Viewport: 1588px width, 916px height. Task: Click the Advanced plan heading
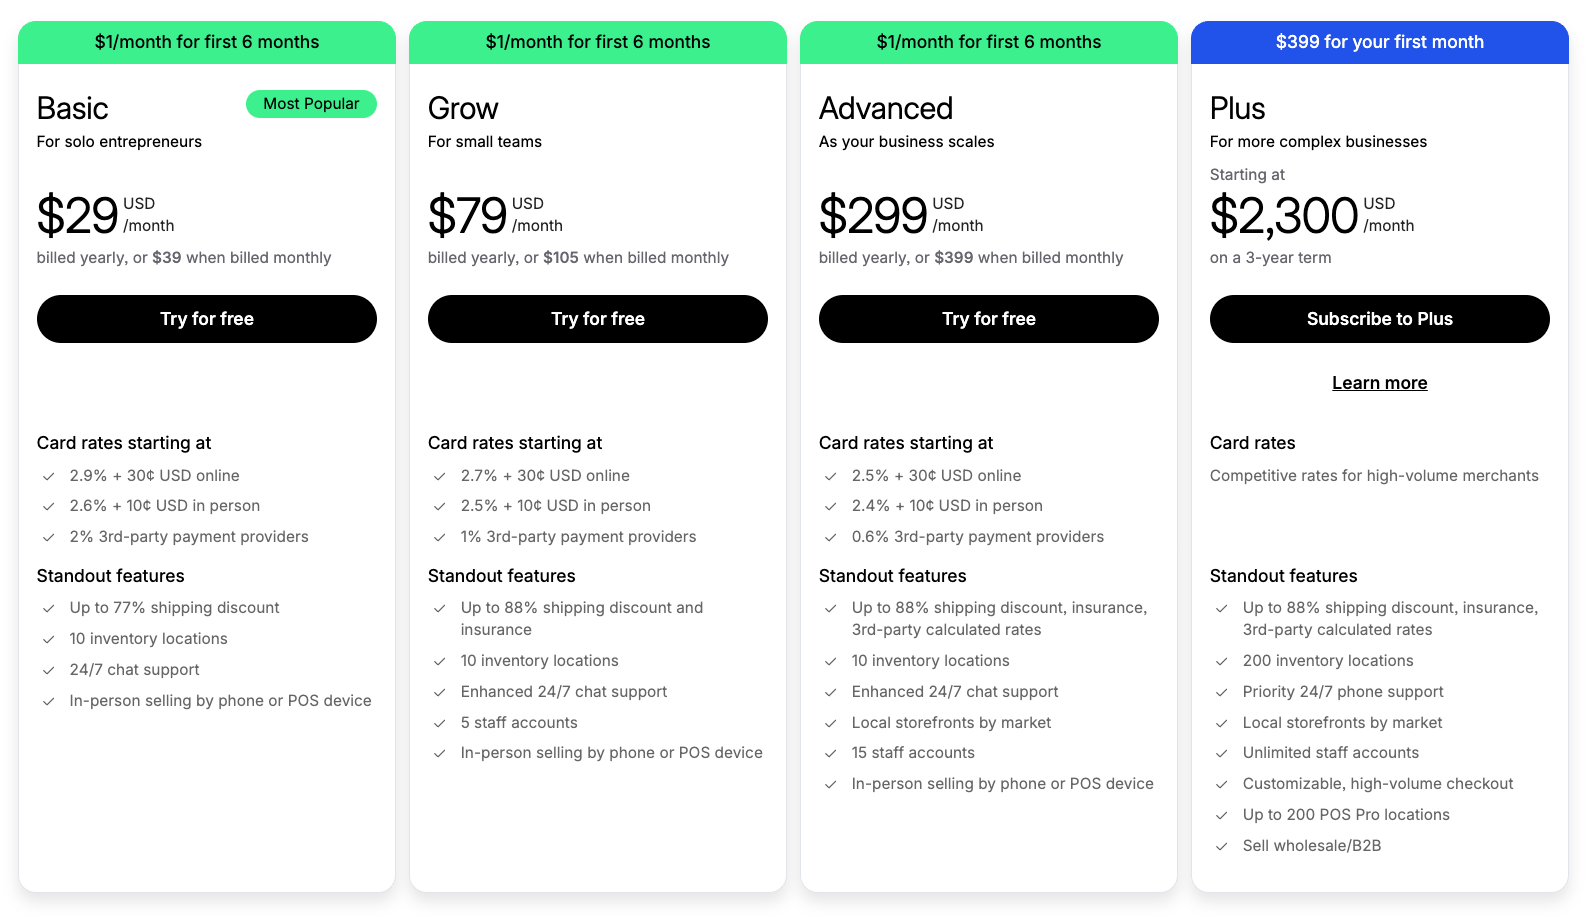tap(885, 108)
